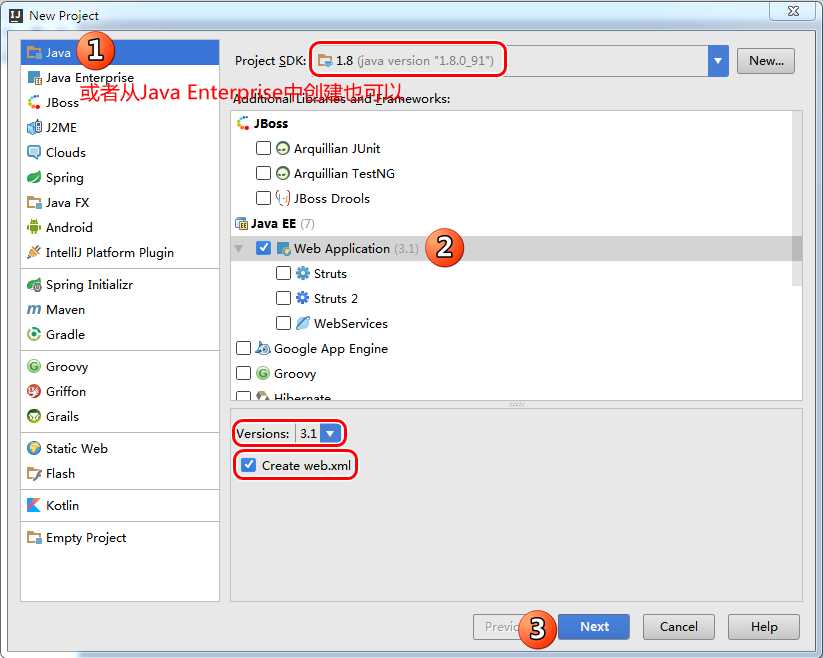Choose the Groovy icon in left list

pyautogui.click(x=34, y=366)
